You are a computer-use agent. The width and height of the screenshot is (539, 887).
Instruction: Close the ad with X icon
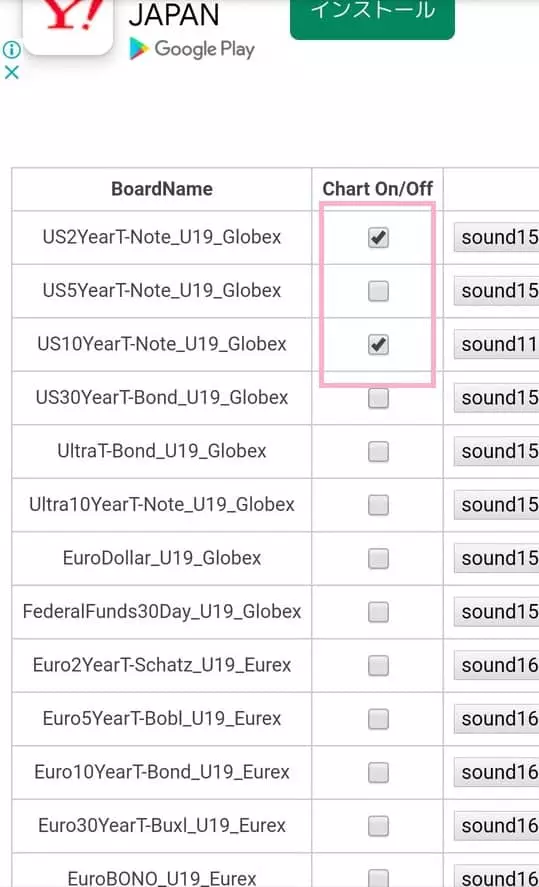click(11, 72)
